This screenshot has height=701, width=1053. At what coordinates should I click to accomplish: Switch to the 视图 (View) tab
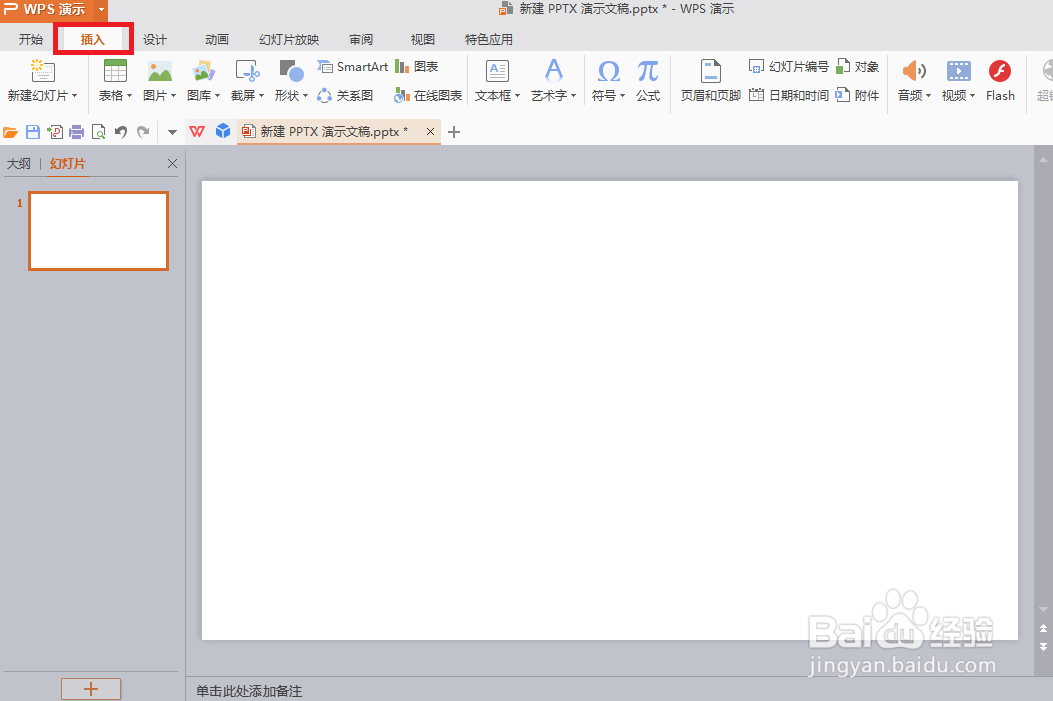click(x=422, y=40)
